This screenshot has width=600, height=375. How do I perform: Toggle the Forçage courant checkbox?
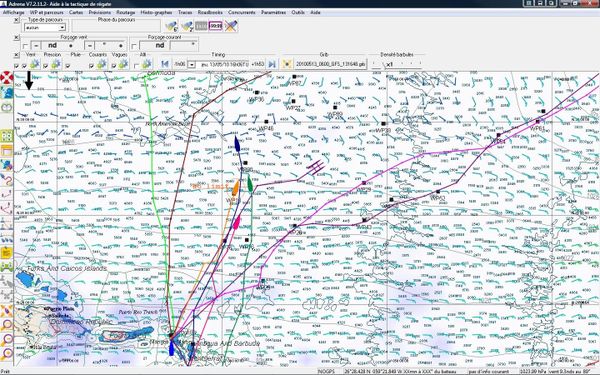coord(134,46)
